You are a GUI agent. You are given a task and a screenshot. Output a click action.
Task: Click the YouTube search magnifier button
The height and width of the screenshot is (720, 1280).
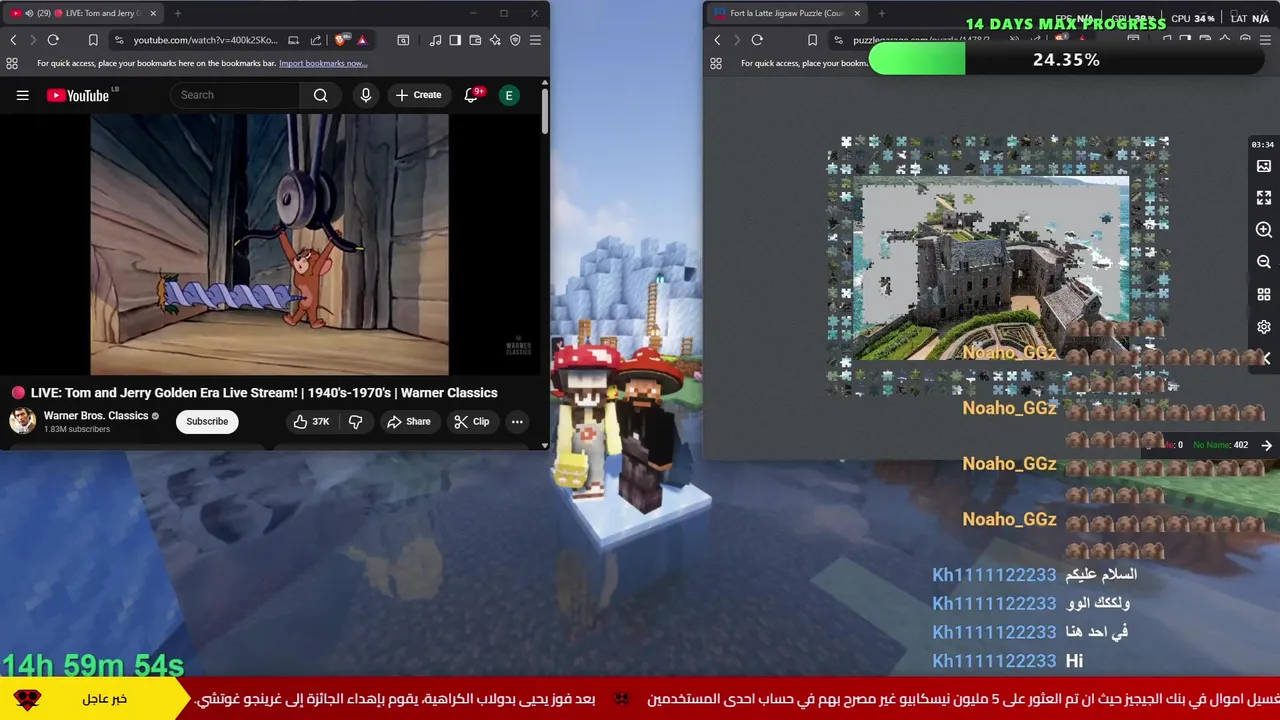320,95
